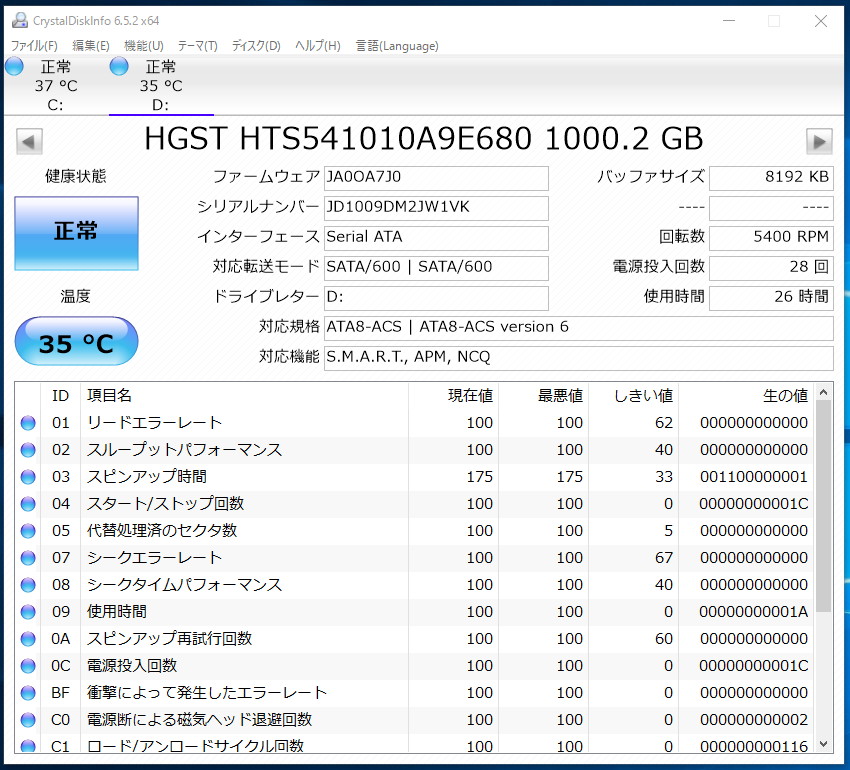Click the drive letter field D:
This screenshot has height=770, width=850.
tap(436, 298)
